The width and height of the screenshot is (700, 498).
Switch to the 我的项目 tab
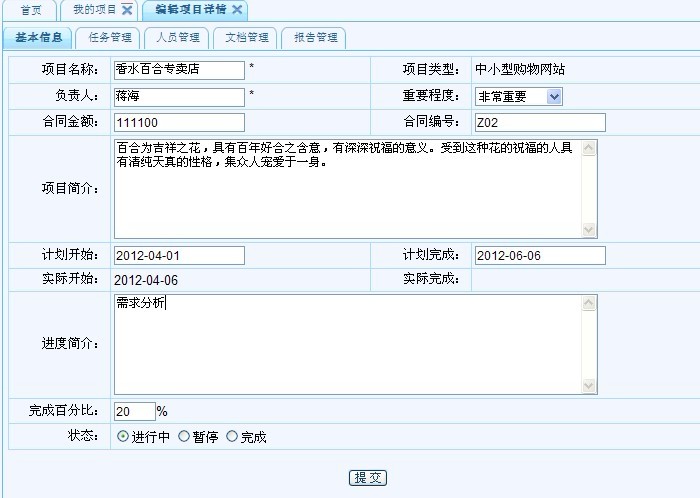point(94,10)
